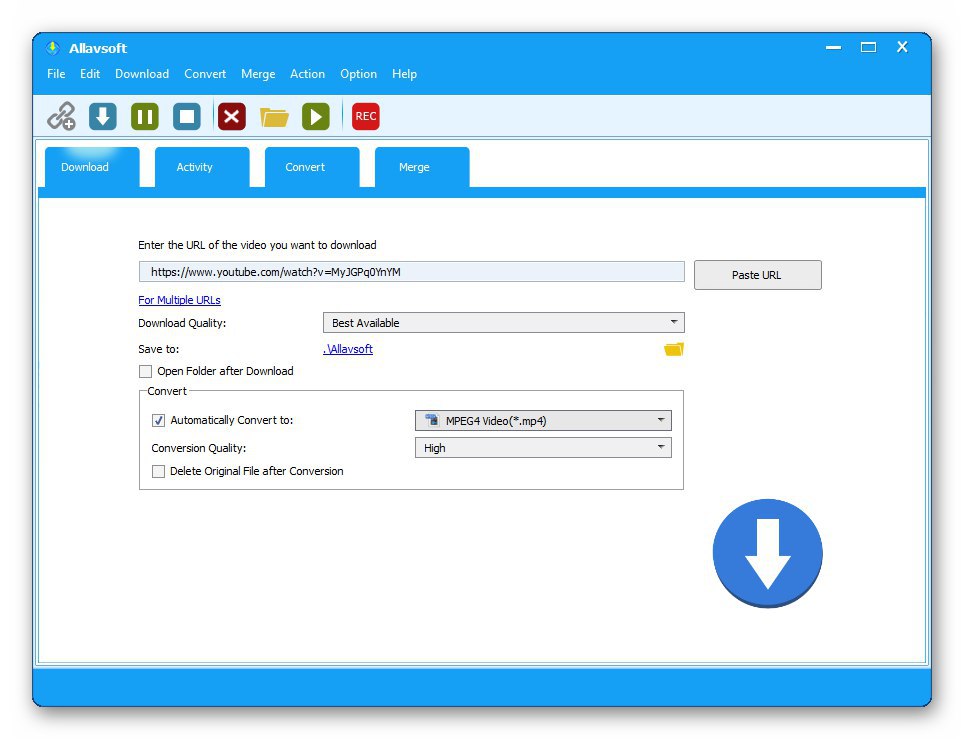Expand the MPEG4 Video format dropdown
Image resolution: width=964 pixels, height=739 pixels.
tap(543, 421)
